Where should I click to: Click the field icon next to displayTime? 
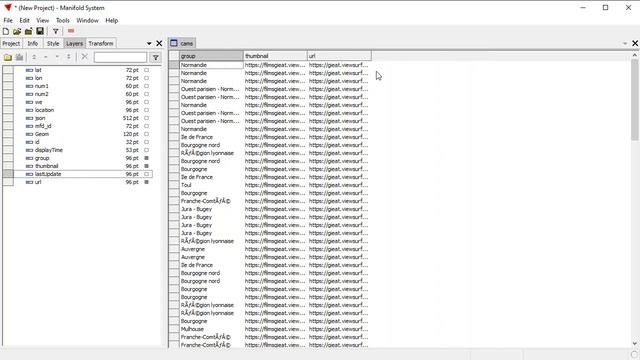pos(29,150)
